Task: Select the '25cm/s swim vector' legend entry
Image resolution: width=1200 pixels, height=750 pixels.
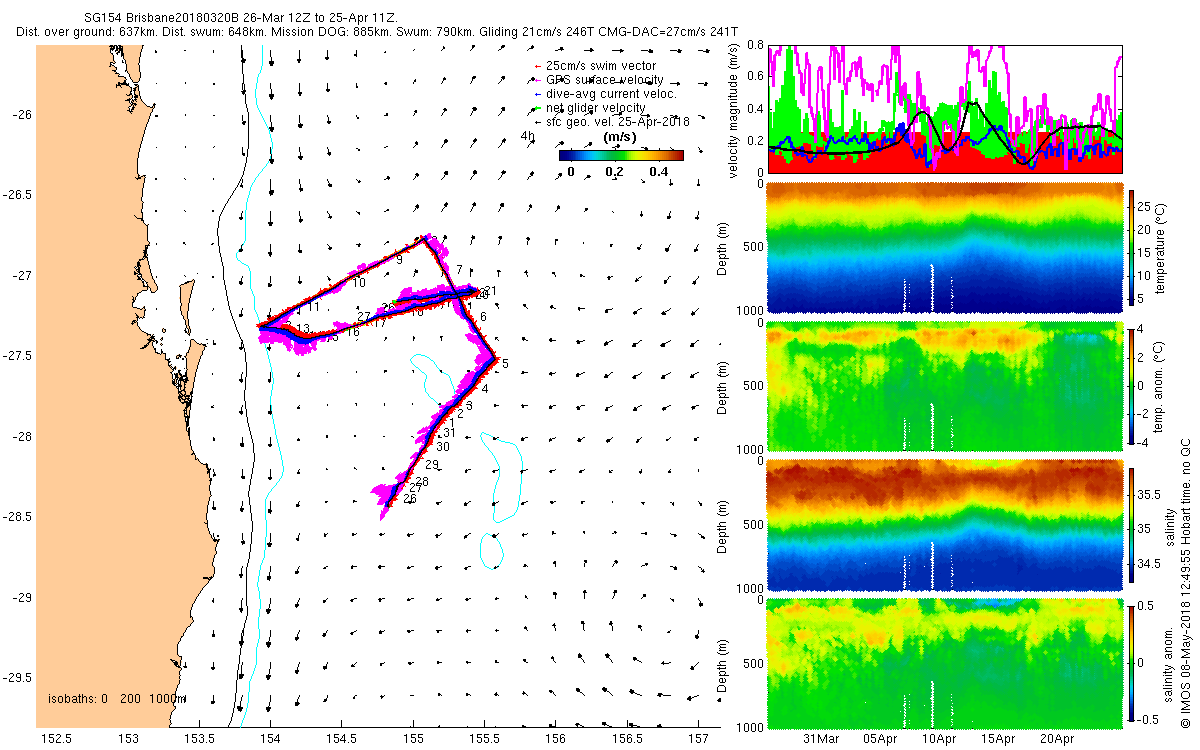Action: pyautogui.click(x=599, y=66)
